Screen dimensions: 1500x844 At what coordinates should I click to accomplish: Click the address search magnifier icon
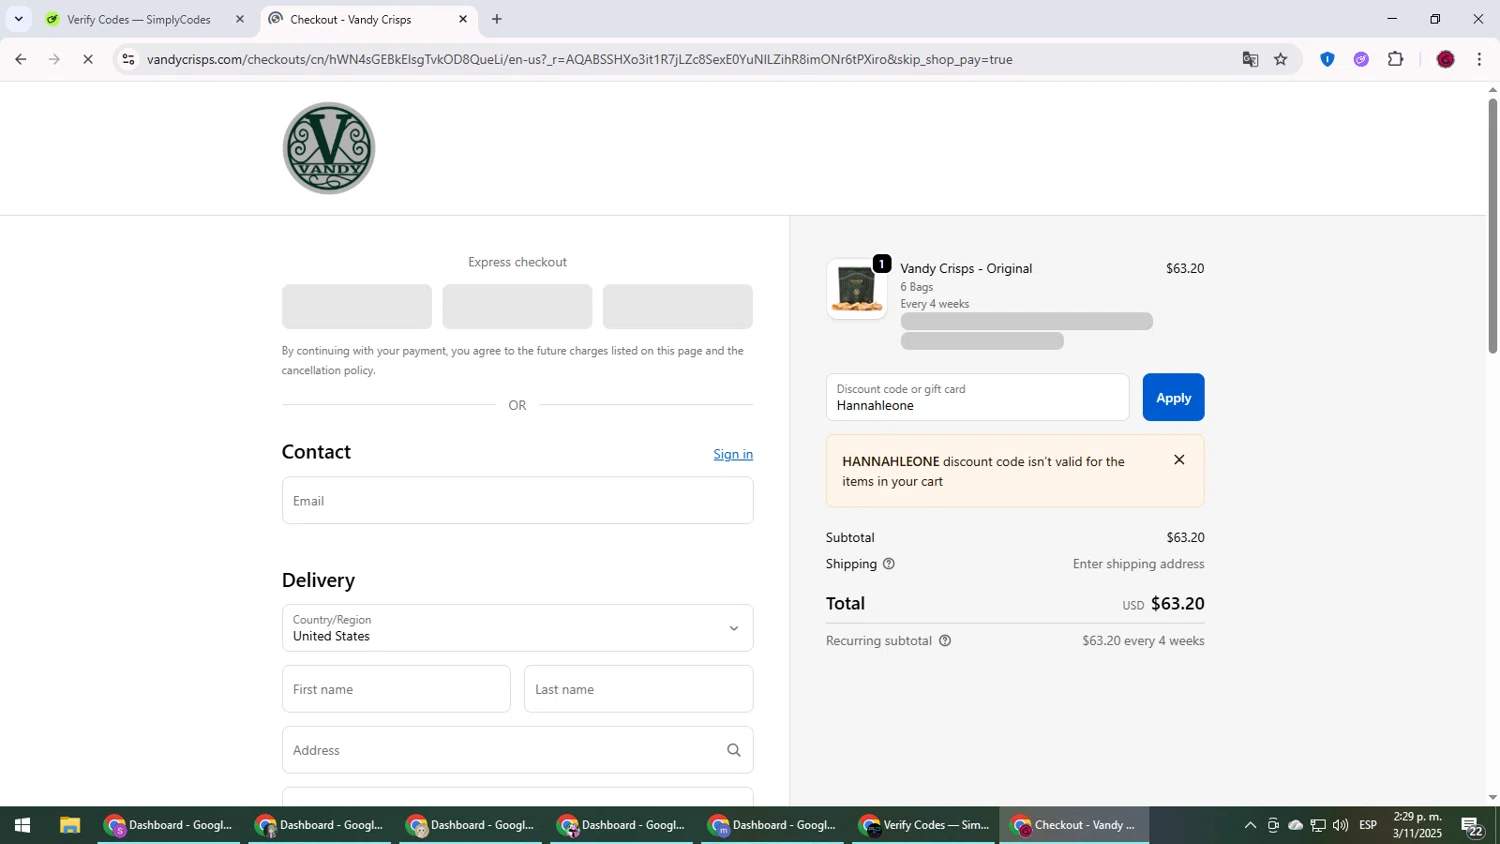(x=734, y=750)
